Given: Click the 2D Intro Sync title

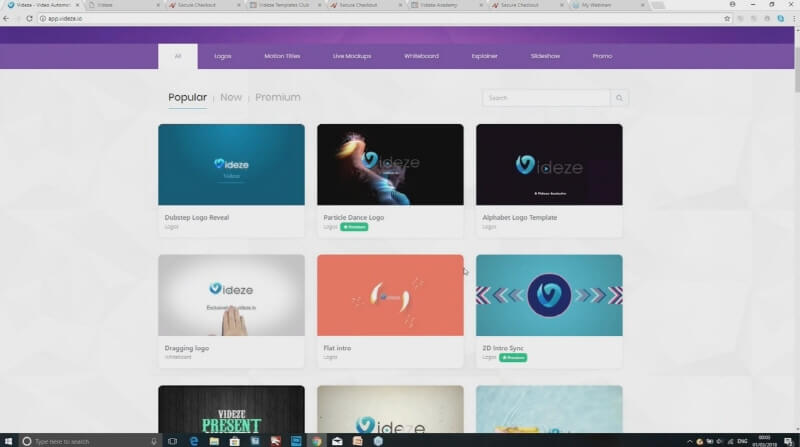Looking at the screenshot, I should (503, 348).
